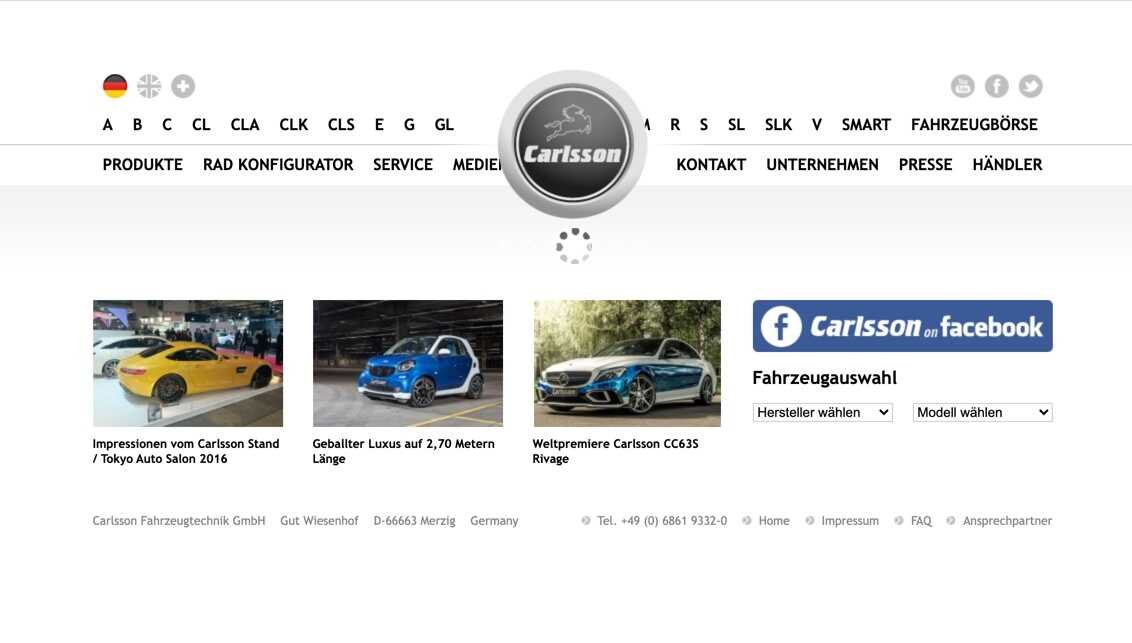Viewport: 1132px width, 643px height.
Task: Open the yellow car Tokyo Auto Salon thumbnail
Action: [x=188, y=363]
